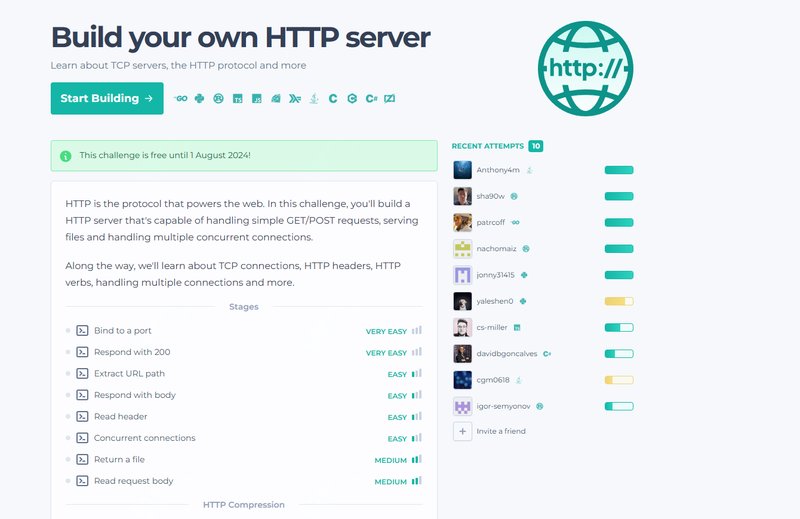Select the Java language icon
Image resolution: width=800 pixels, height=519 pixels.
point(313,99)
